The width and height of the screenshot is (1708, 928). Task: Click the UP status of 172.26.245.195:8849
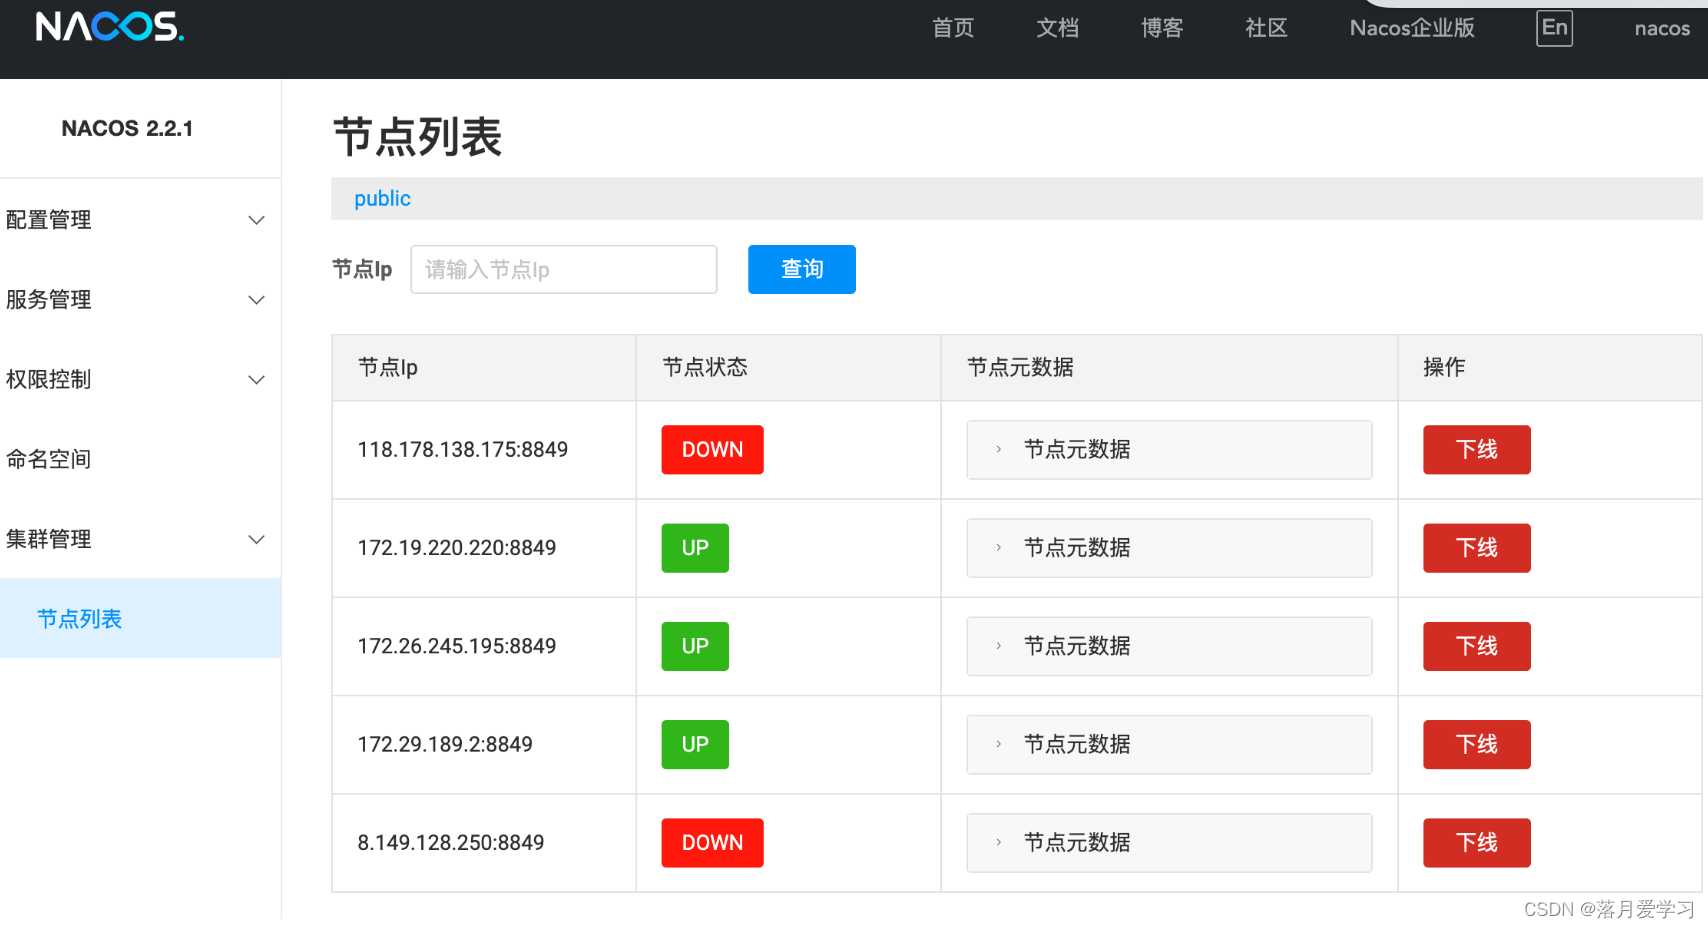[x=695, y=646]
